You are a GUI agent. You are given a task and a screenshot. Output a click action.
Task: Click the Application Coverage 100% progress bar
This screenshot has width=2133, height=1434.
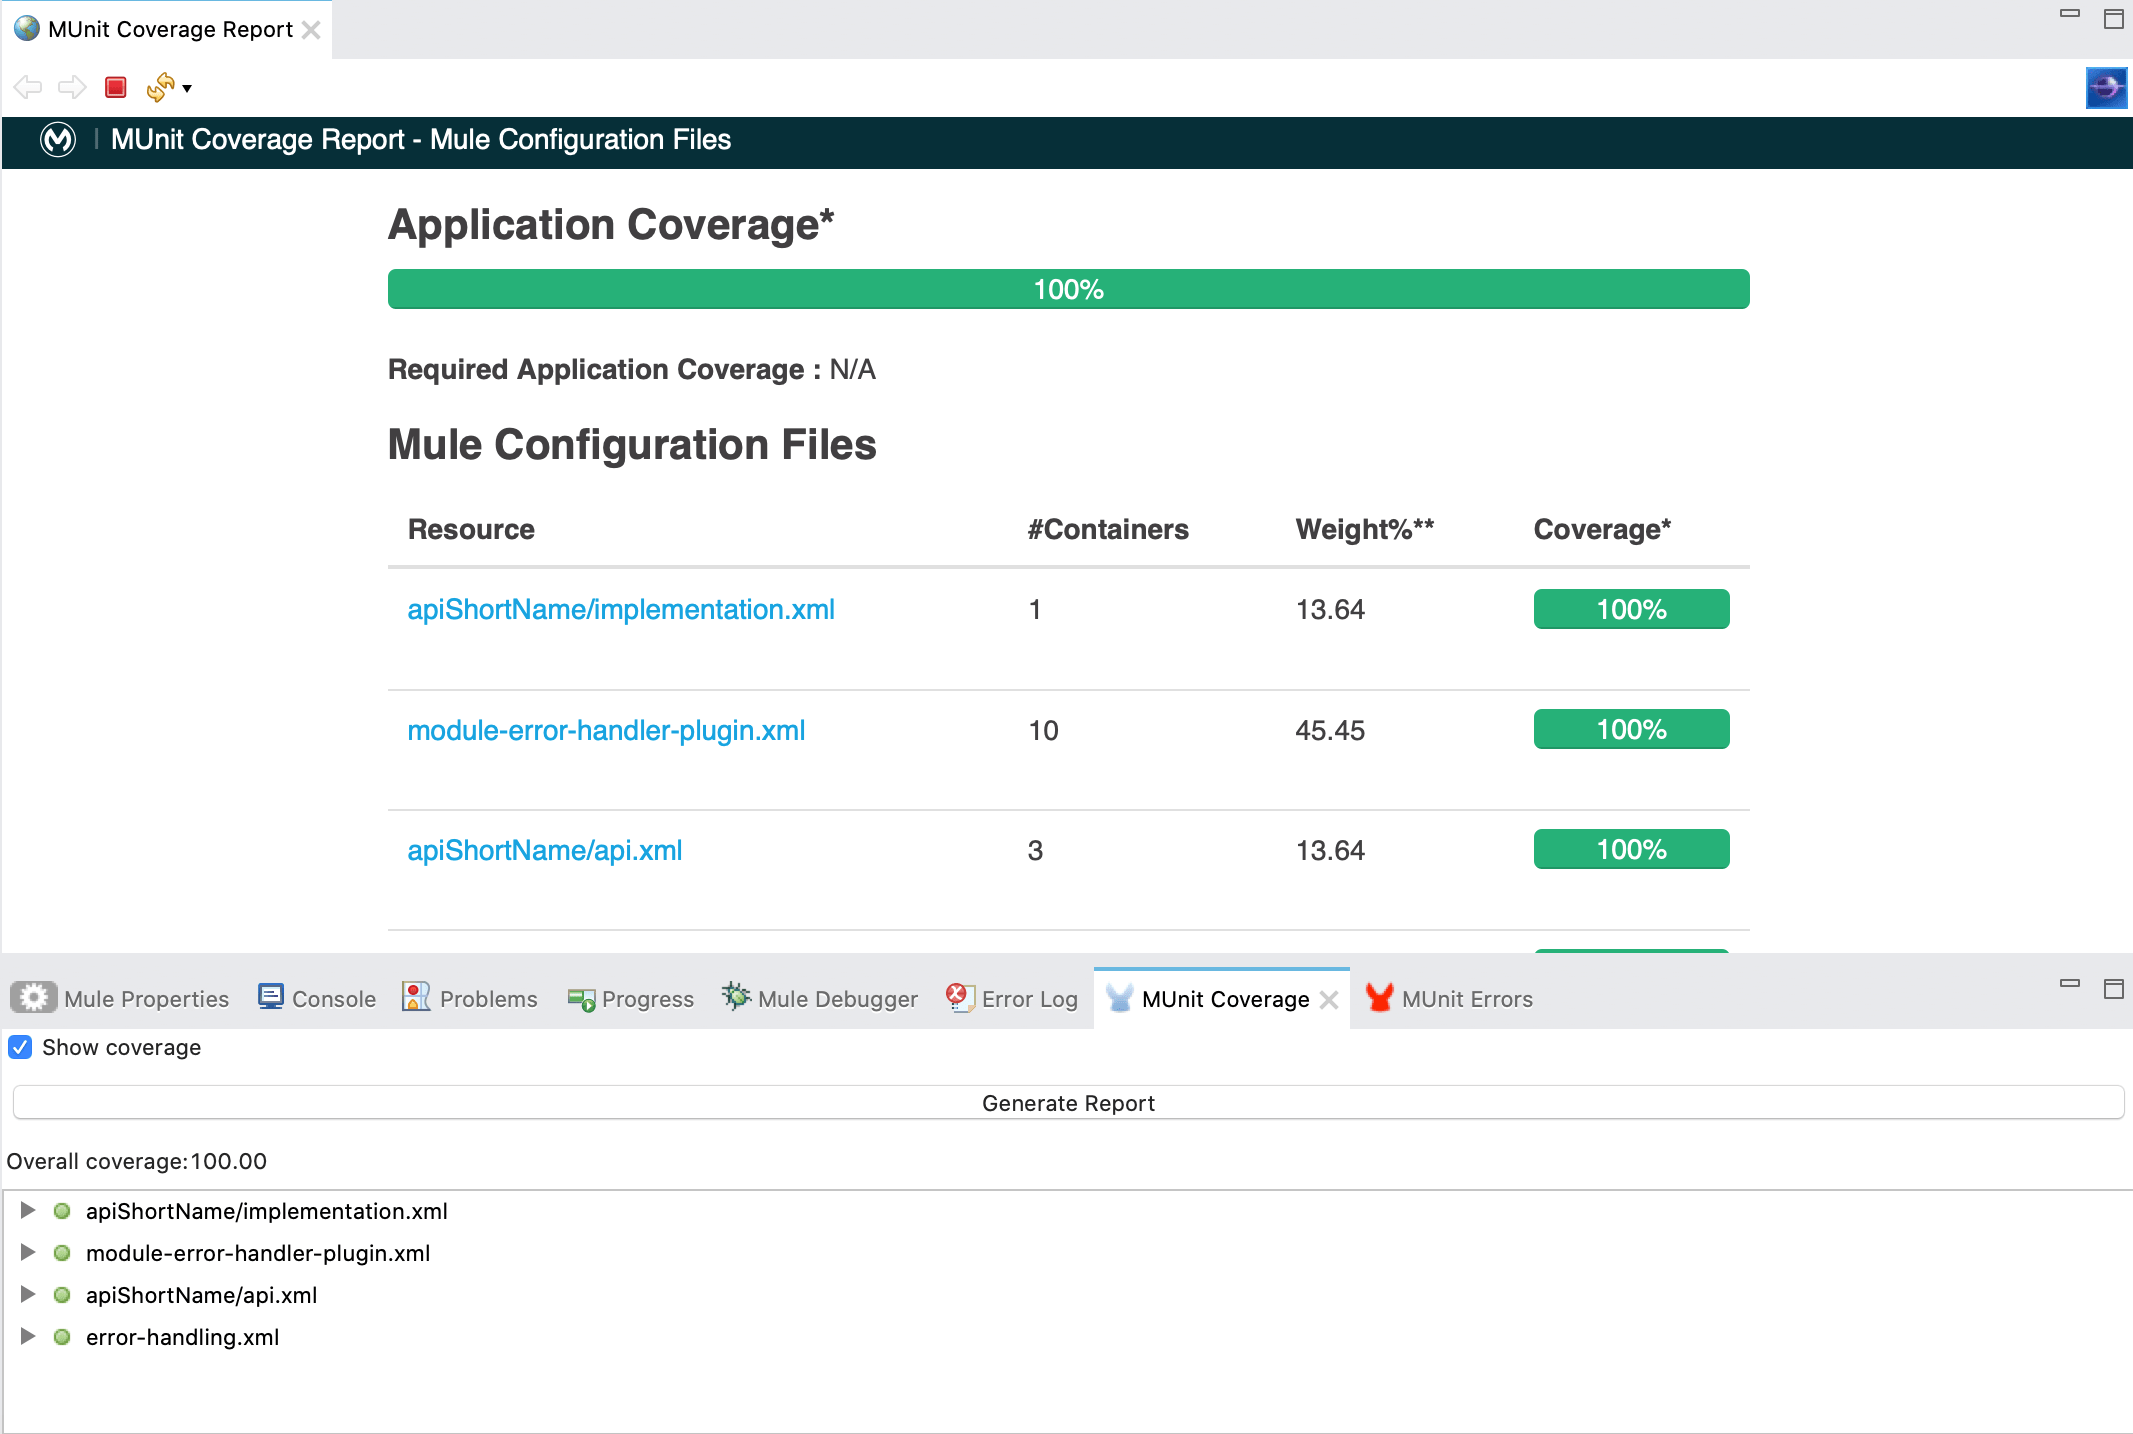point(1068,290)
